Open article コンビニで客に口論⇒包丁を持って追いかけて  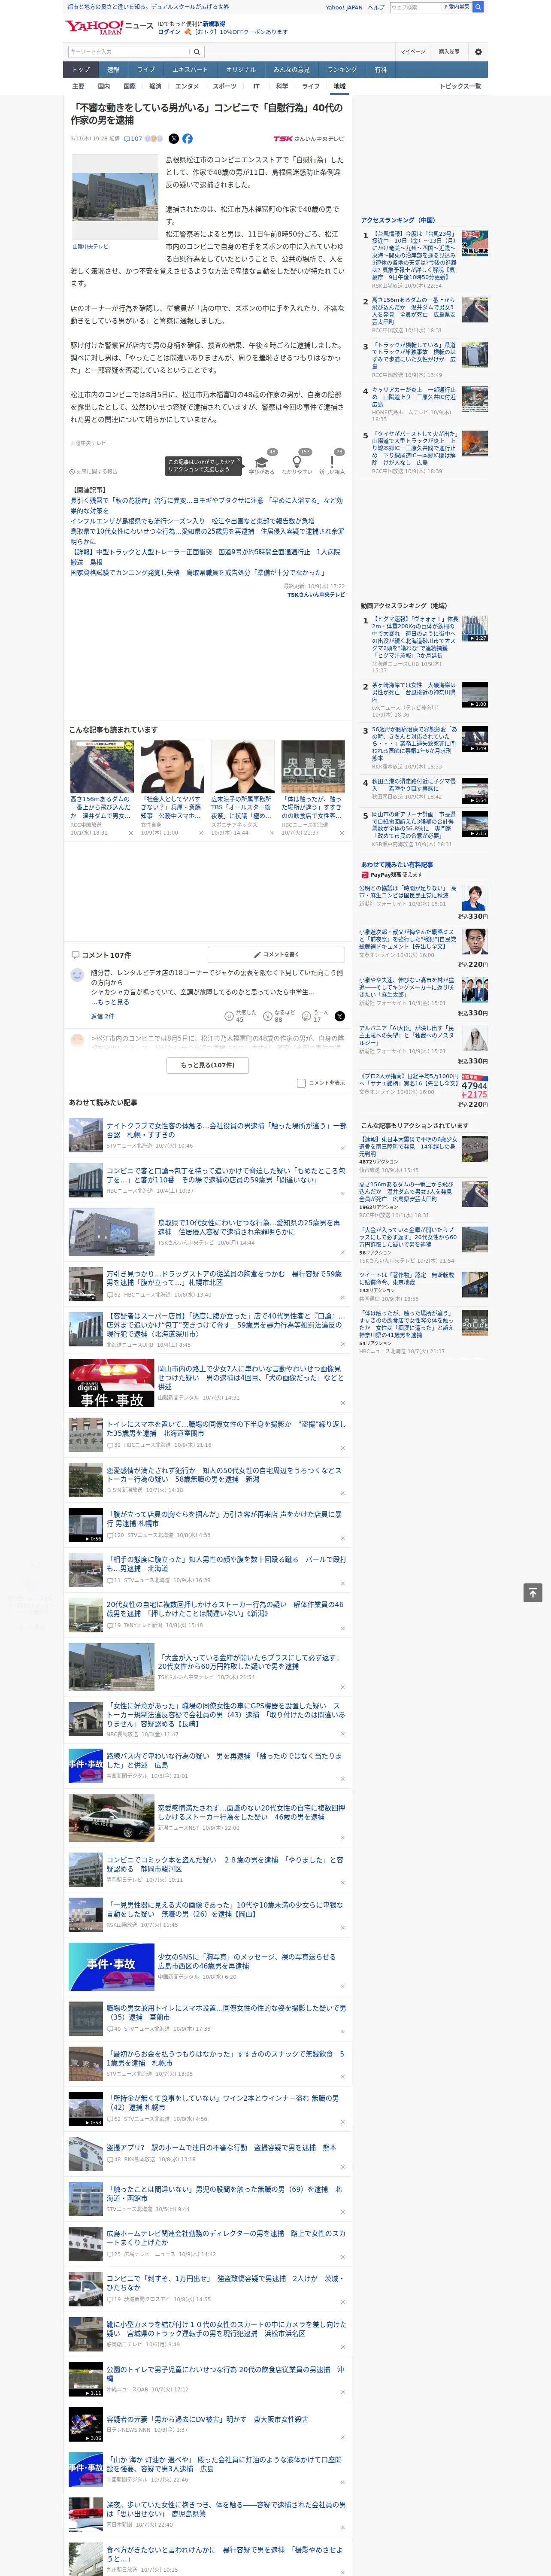[226, 1175]
